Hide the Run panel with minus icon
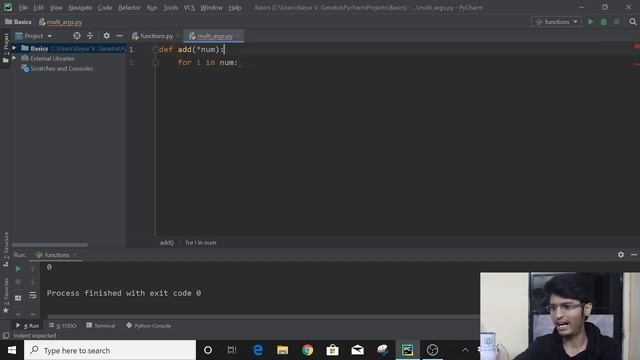Image resolution: width=640 pixels, height=360 pixels. [x=634, y=255]
